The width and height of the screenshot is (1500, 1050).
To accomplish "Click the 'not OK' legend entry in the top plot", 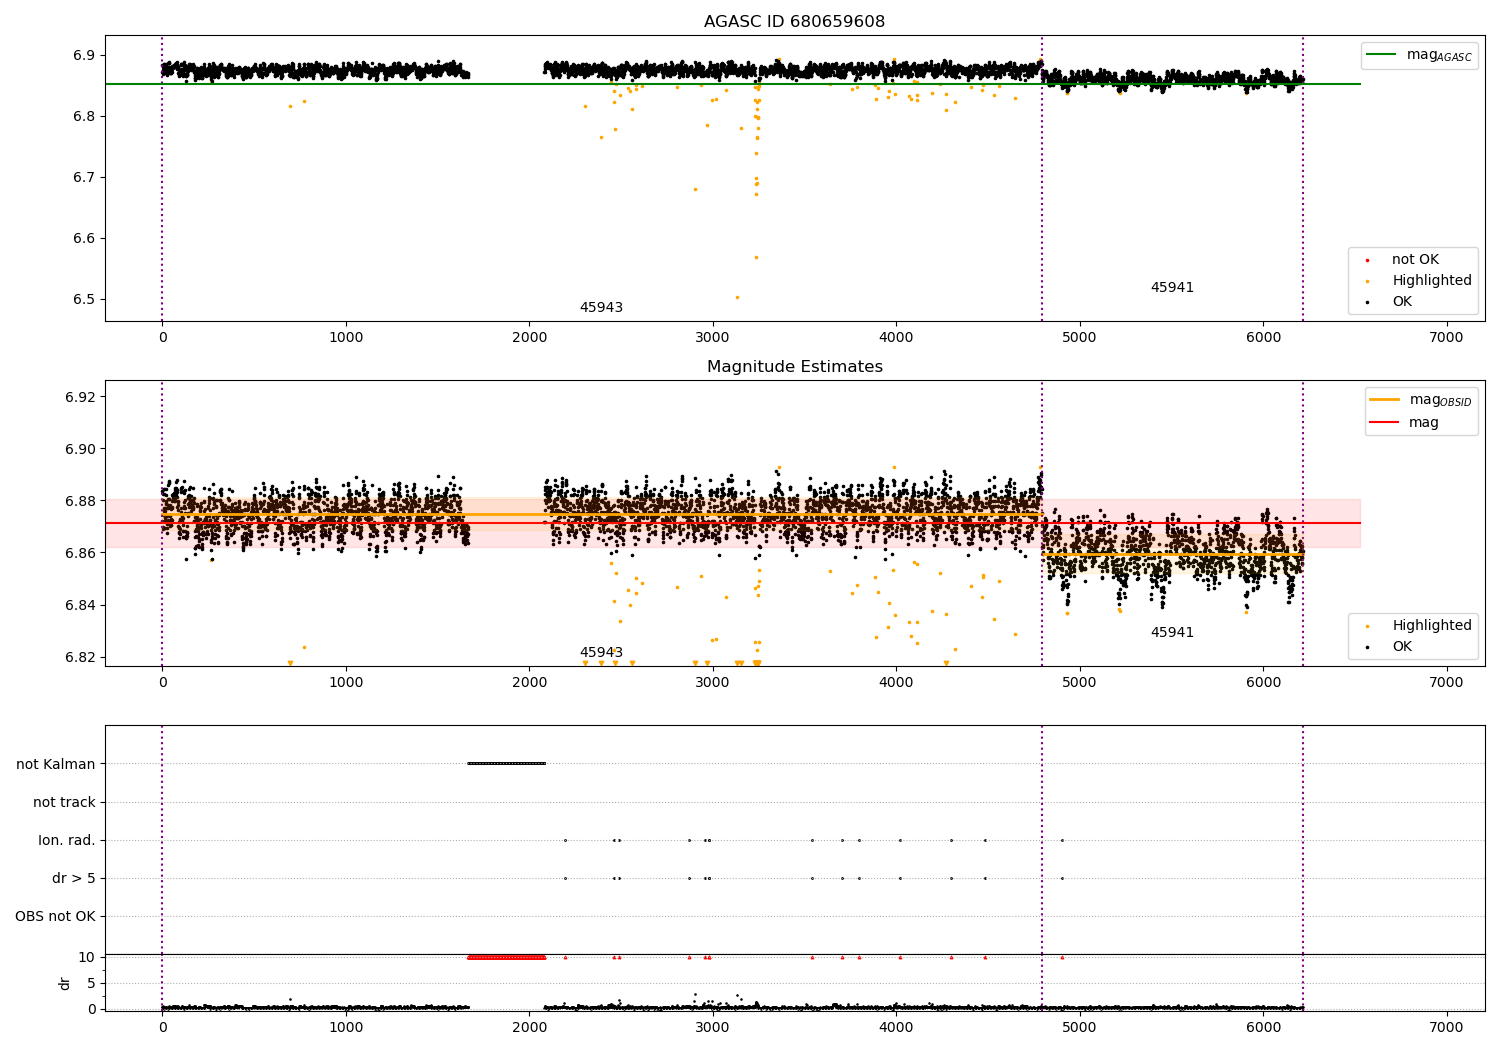I will point(1415,260).
